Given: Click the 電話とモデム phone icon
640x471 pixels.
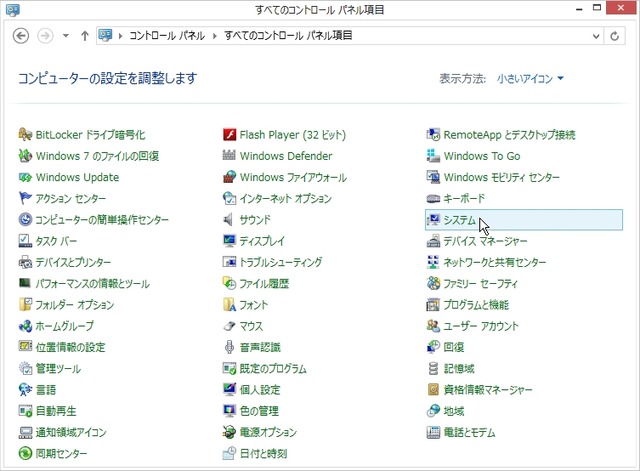Looking at the screenshot, I should pyautogui.click(x=433, y=432).
